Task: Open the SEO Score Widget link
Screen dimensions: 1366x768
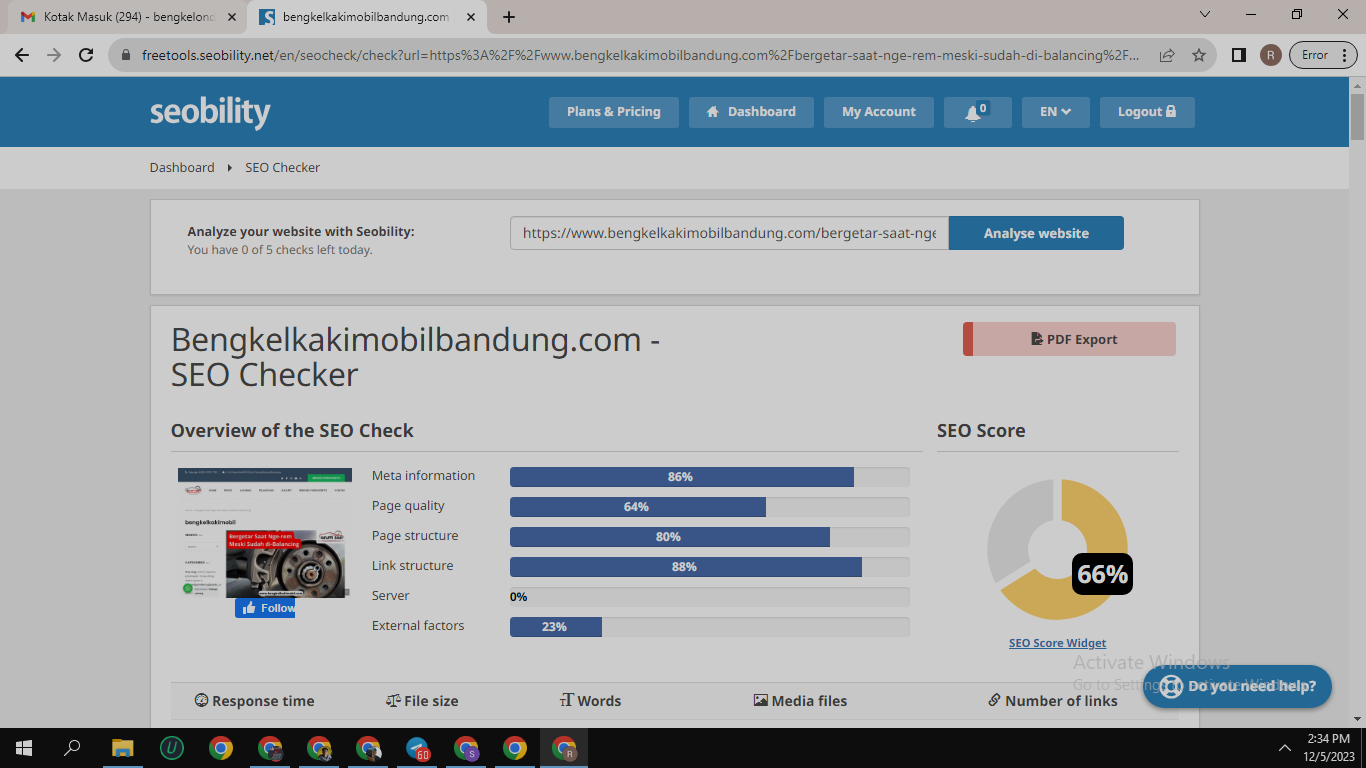Action: point(1058,643)
